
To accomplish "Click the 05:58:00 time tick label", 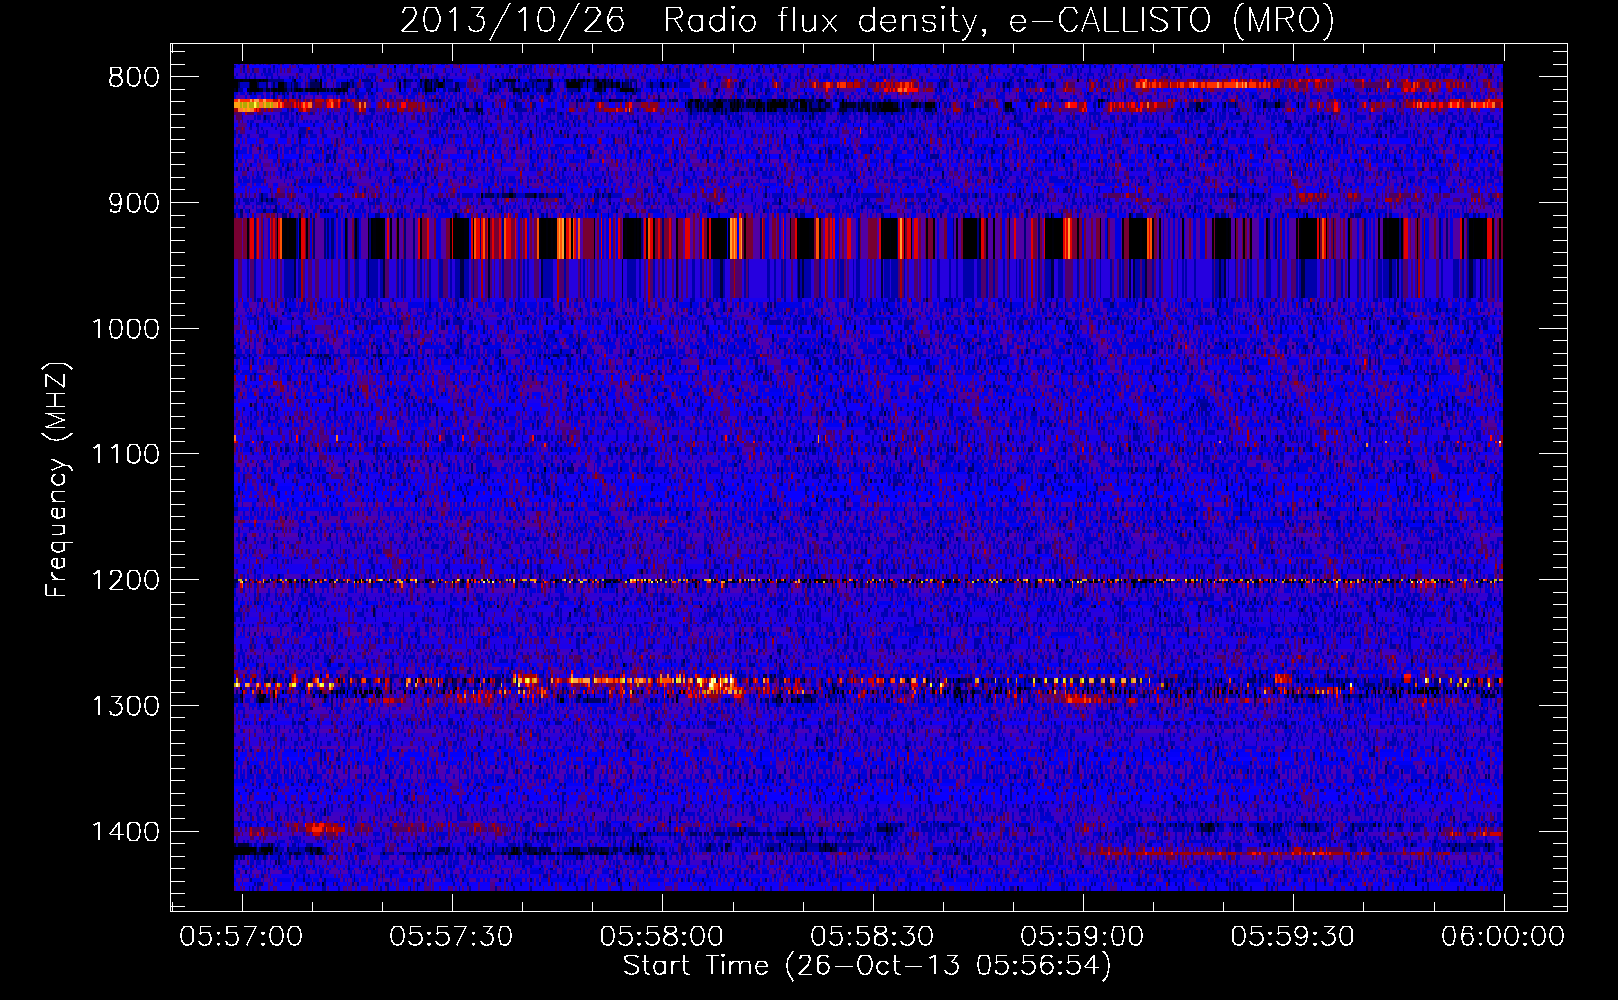I will pyautogui.click(x=662, y=936).
